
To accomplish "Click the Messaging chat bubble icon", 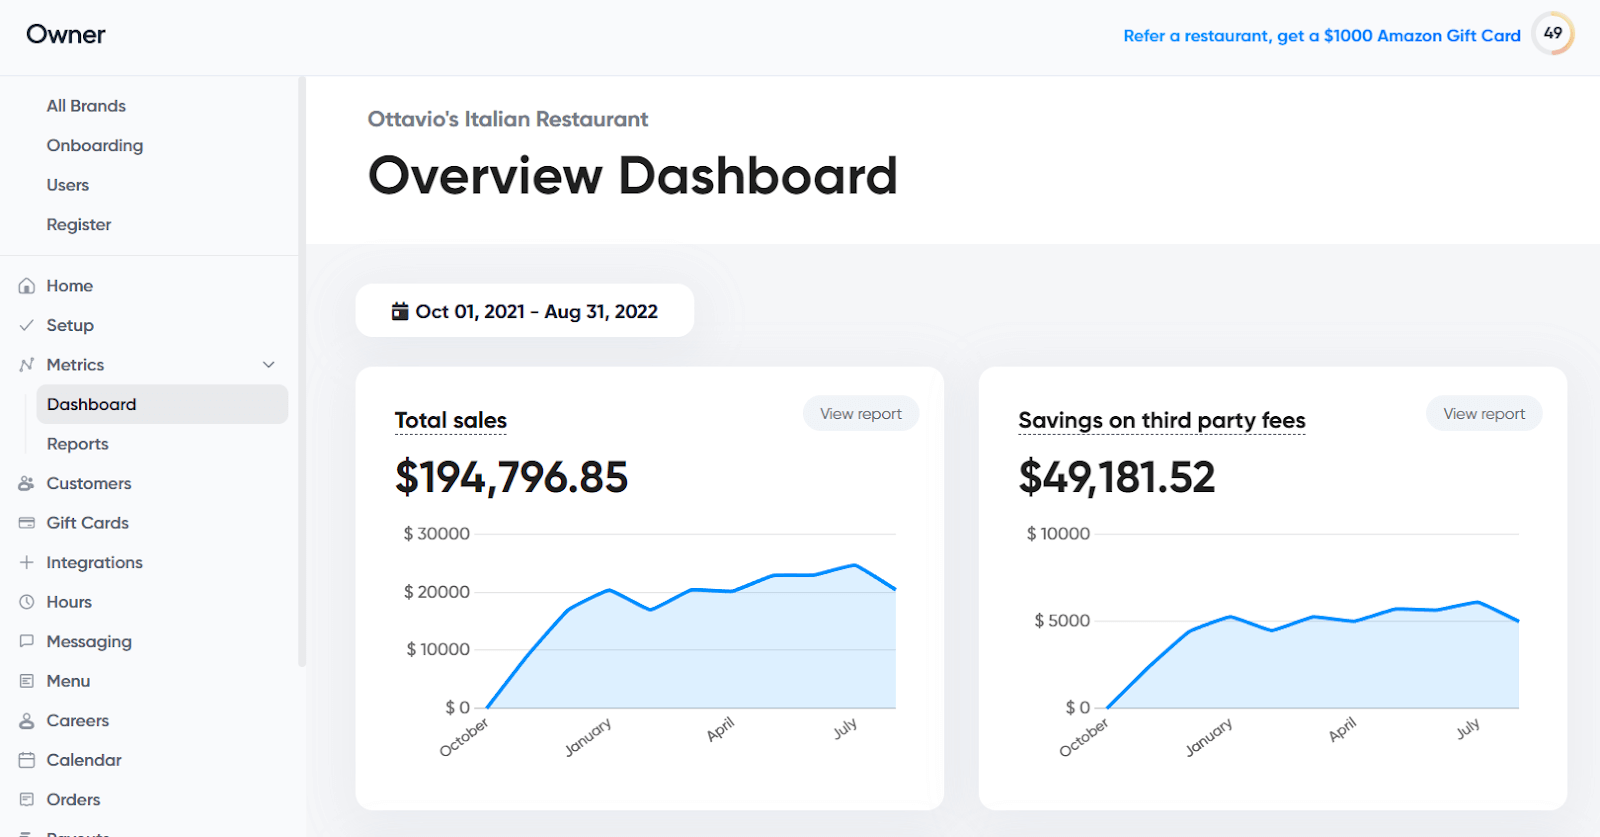I will tap(27, 641).
